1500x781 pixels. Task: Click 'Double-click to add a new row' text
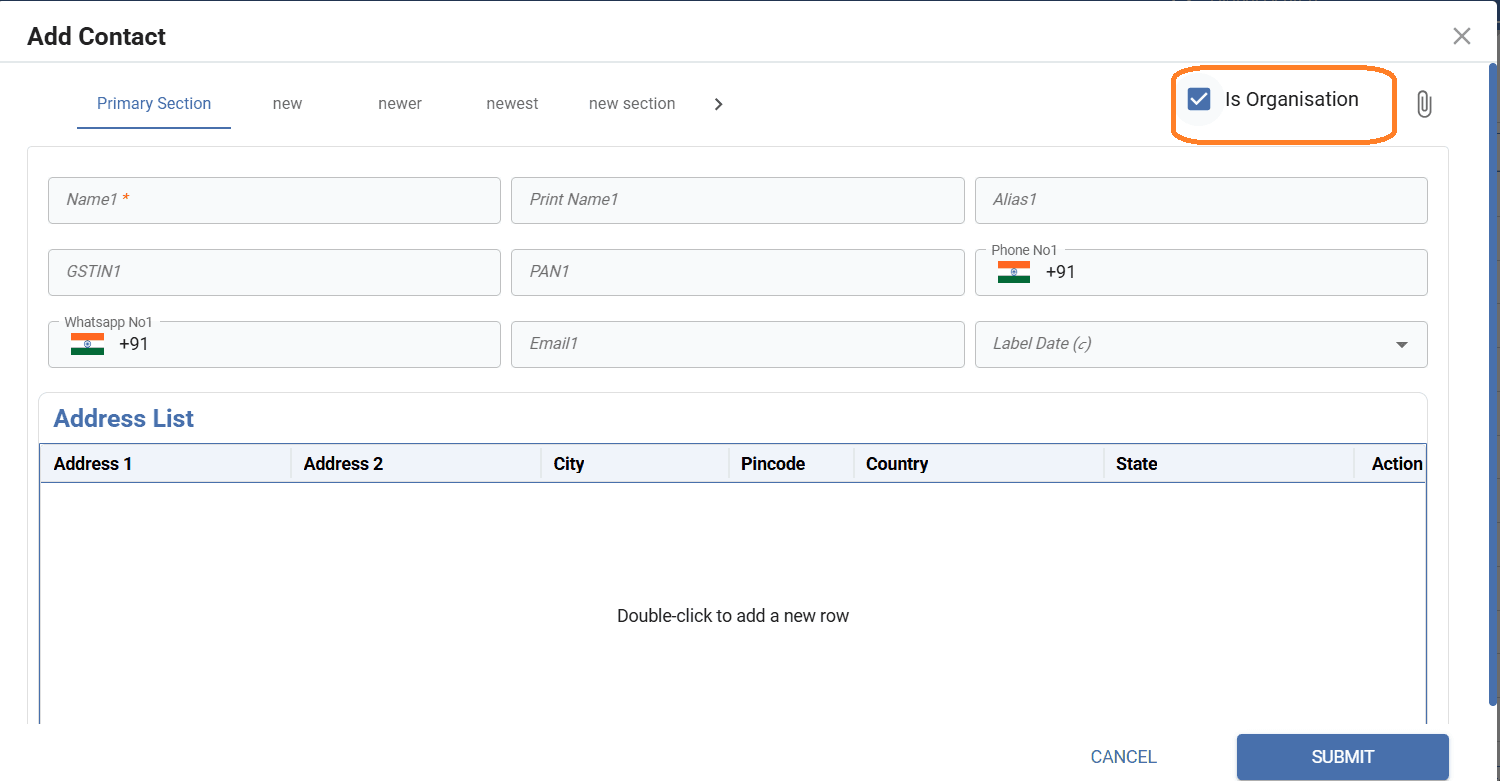click(x=733, y=616)
